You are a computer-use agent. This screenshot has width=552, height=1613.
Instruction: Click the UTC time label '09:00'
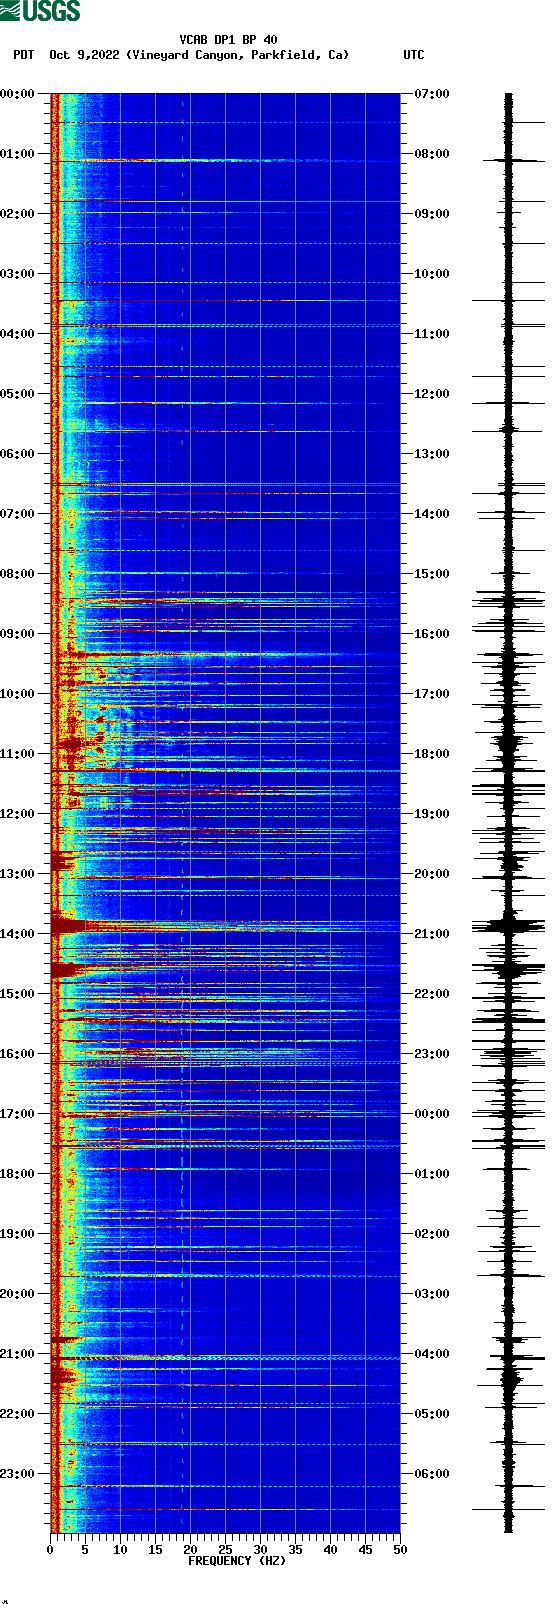tap(432, 214)
